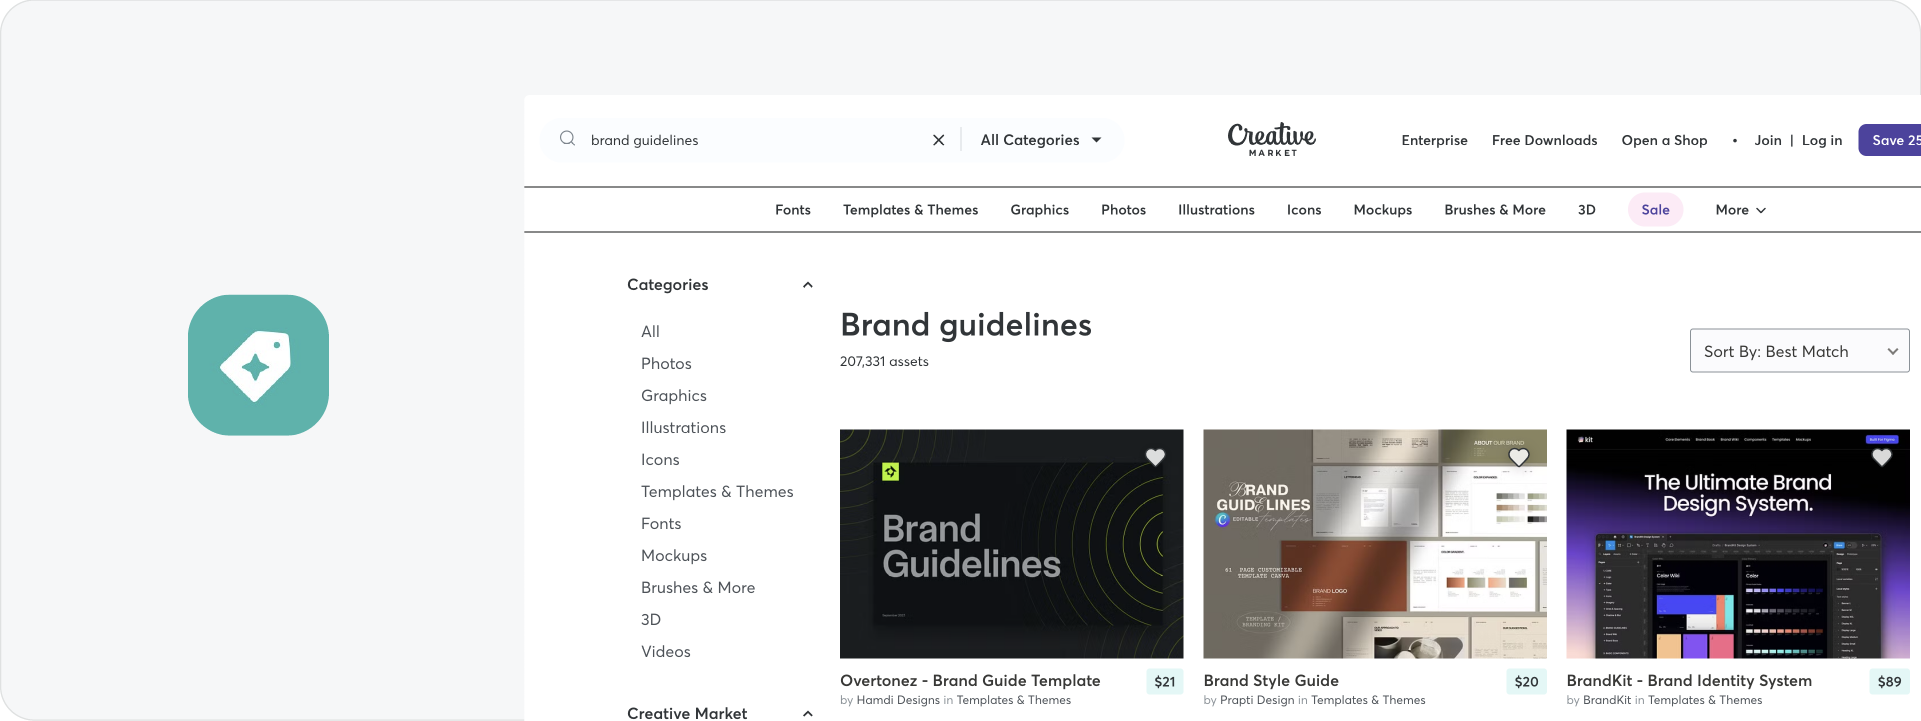Select the Illustrations category in the sidebar

click(683, 427)
